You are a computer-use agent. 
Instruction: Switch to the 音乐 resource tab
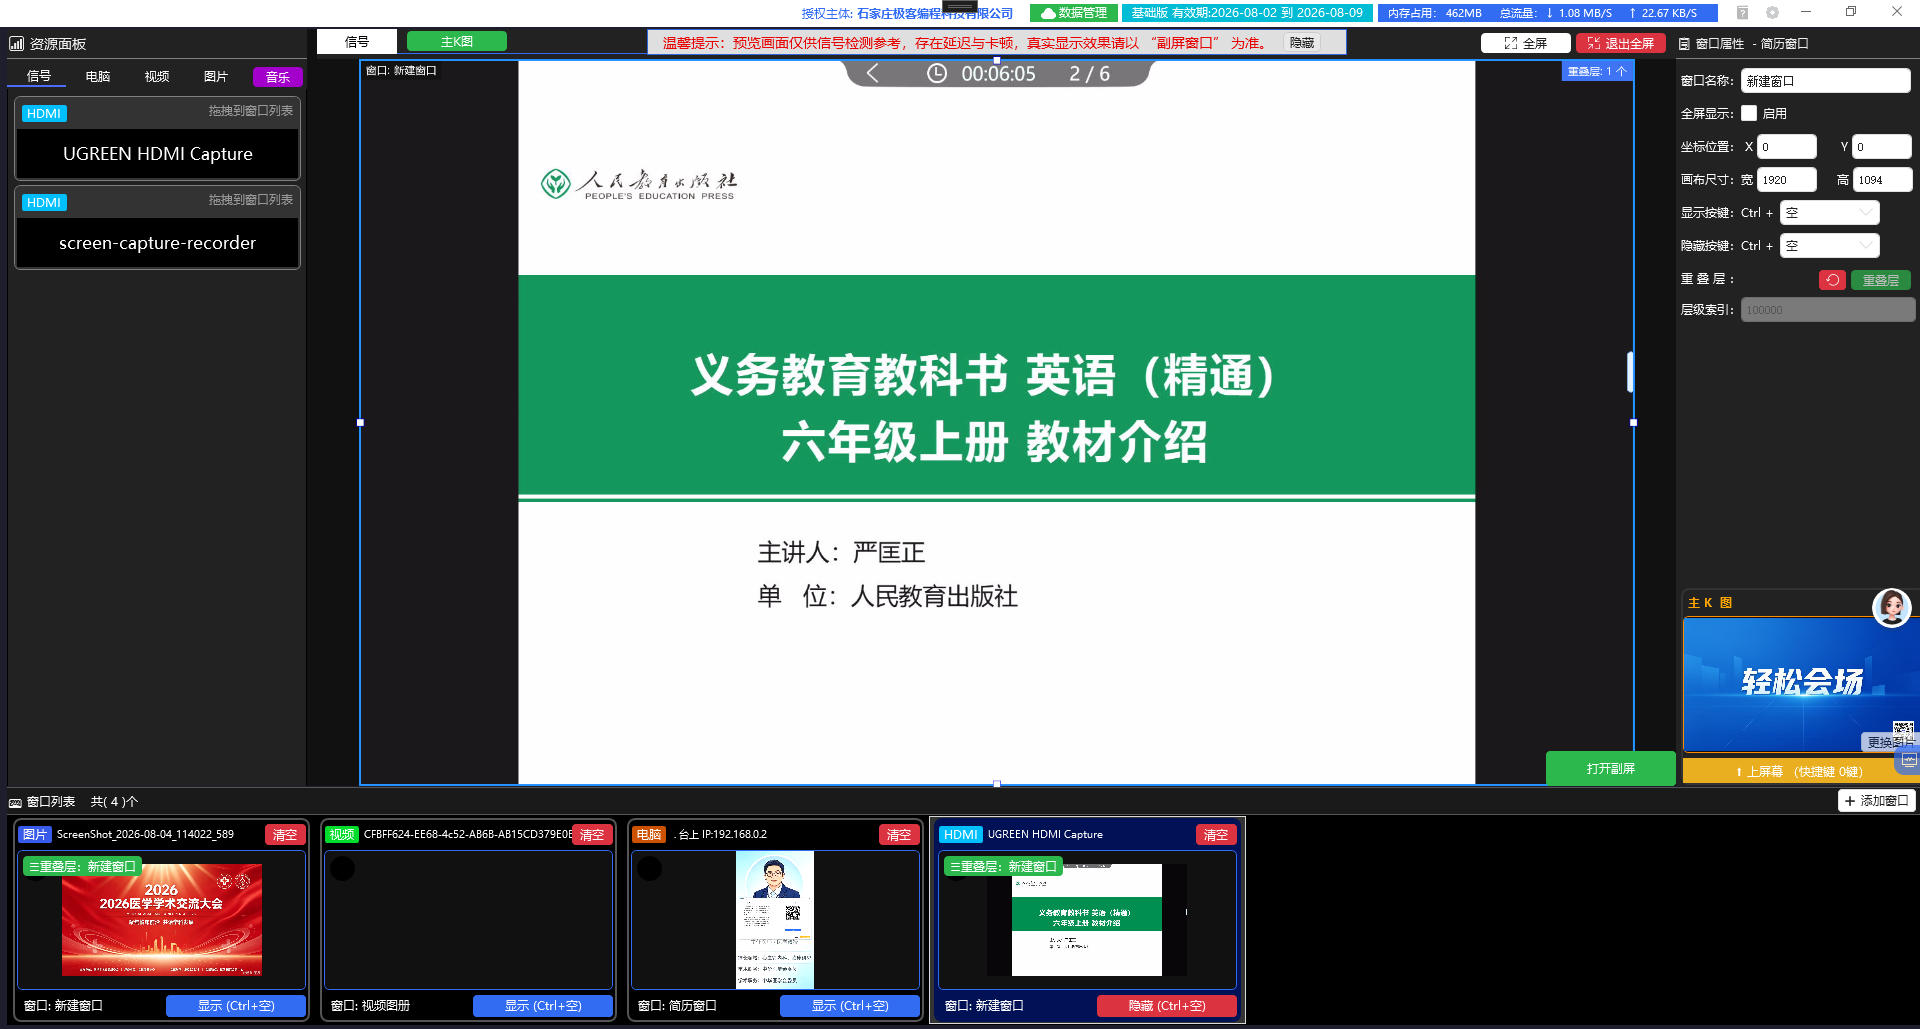[278, 77]
